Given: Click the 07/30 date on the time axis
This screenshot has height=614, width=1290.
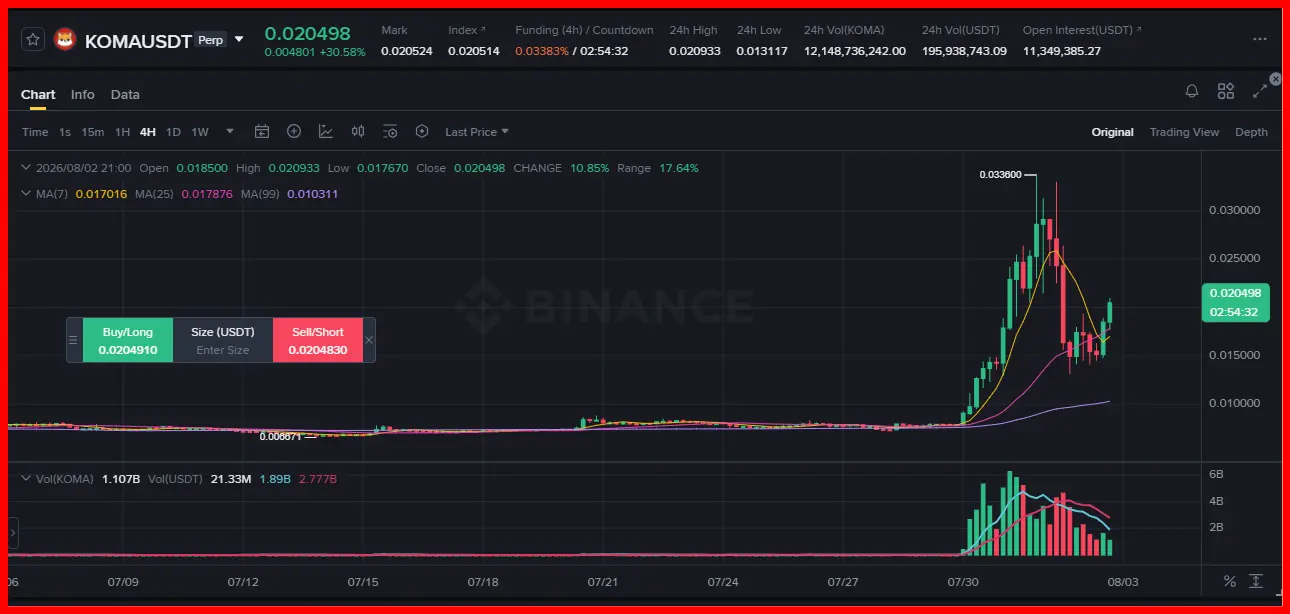Looking at the screenshot, I should pos(963,581).
